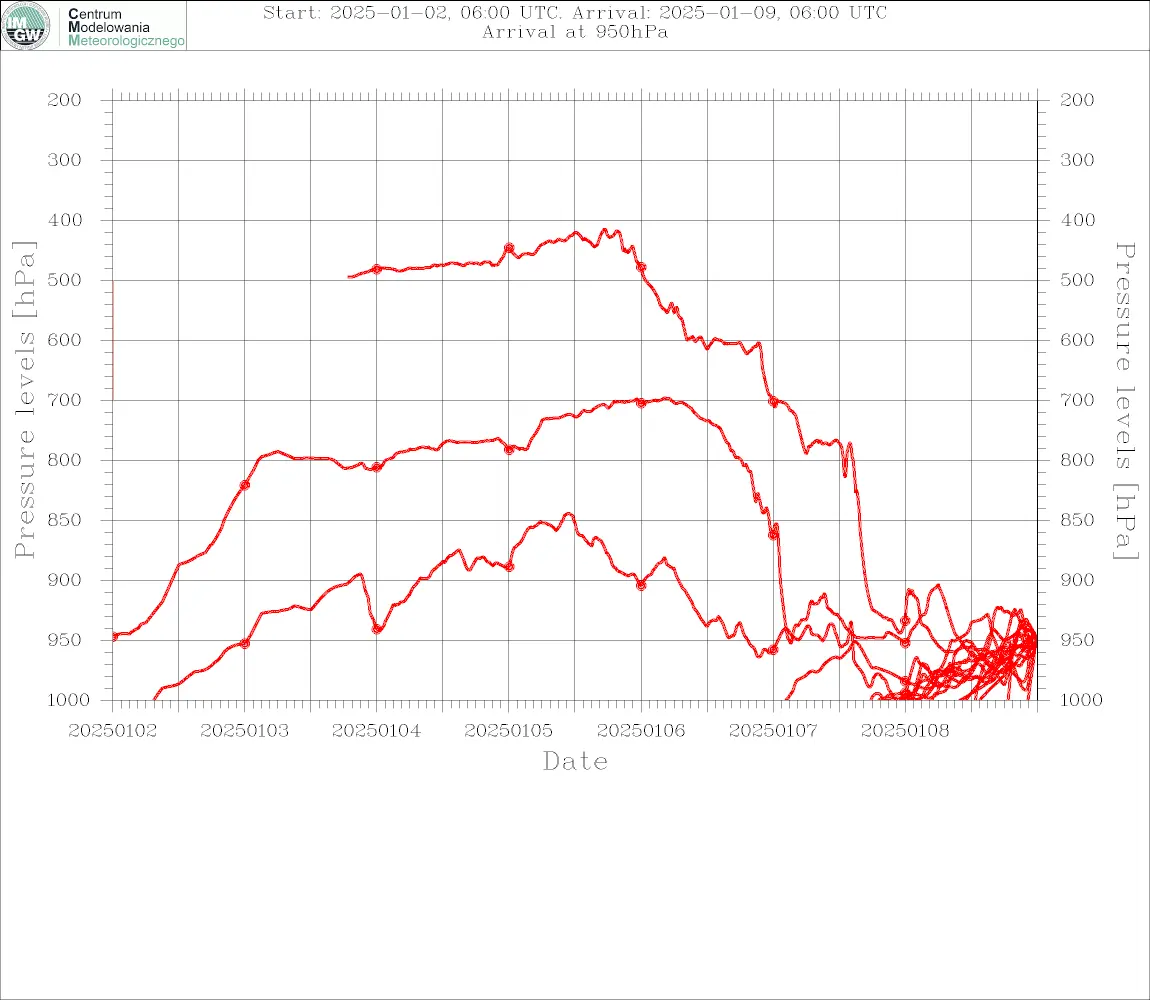Click the IMGW round logo

pos(26,26)
